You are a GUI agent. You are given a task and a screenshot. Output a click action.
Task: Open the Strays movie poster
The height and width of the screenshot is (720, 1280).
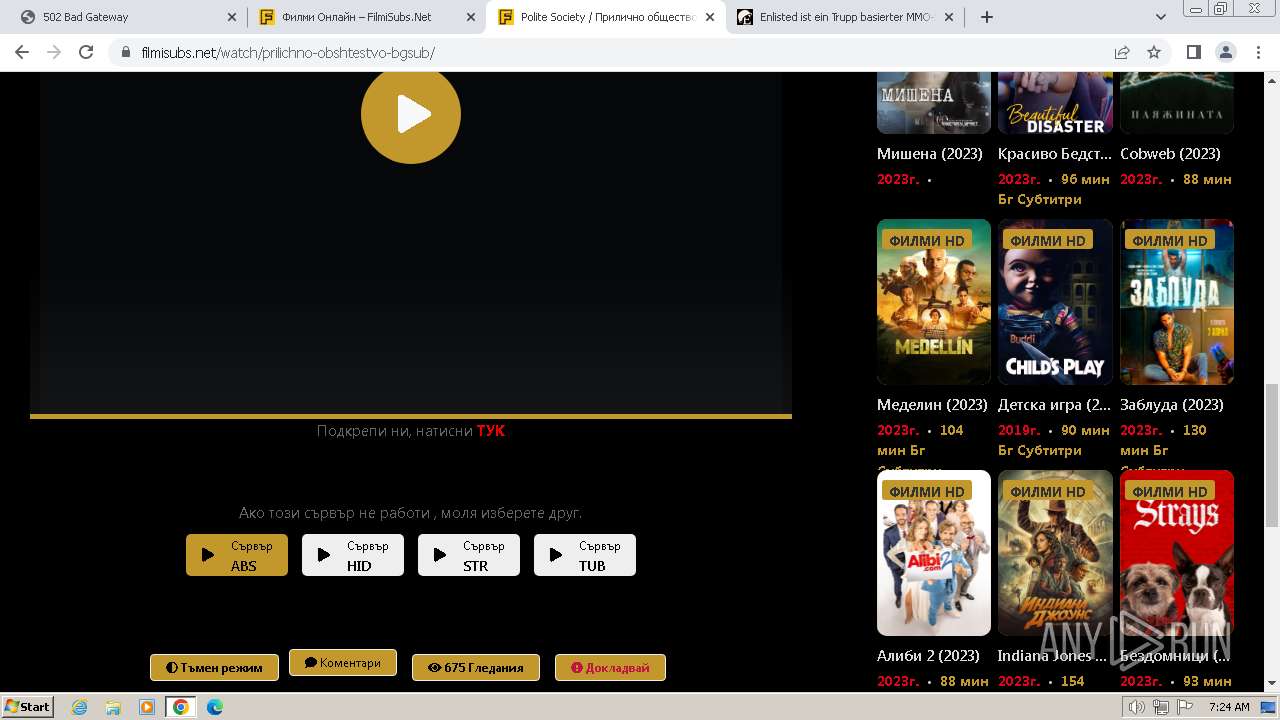(x=1177, y=553)
